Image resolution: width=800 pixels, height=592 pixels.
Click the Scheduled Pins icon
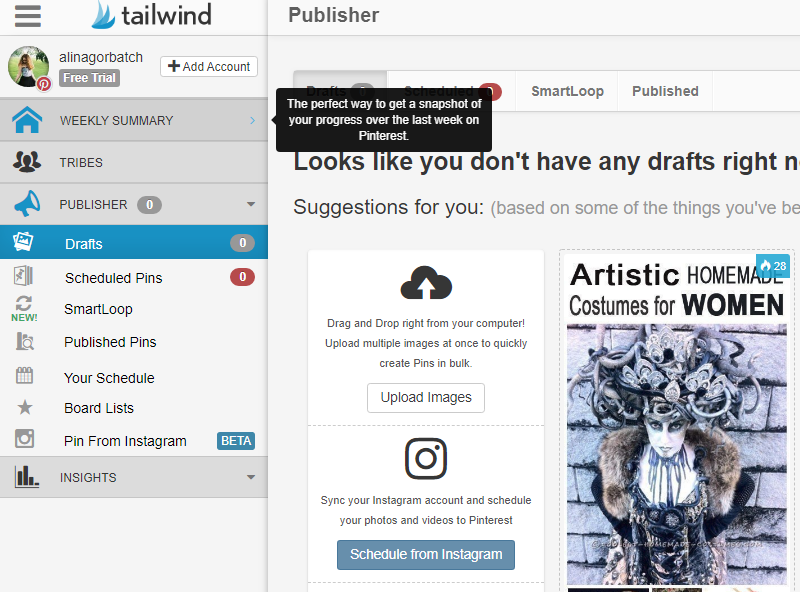23,276
